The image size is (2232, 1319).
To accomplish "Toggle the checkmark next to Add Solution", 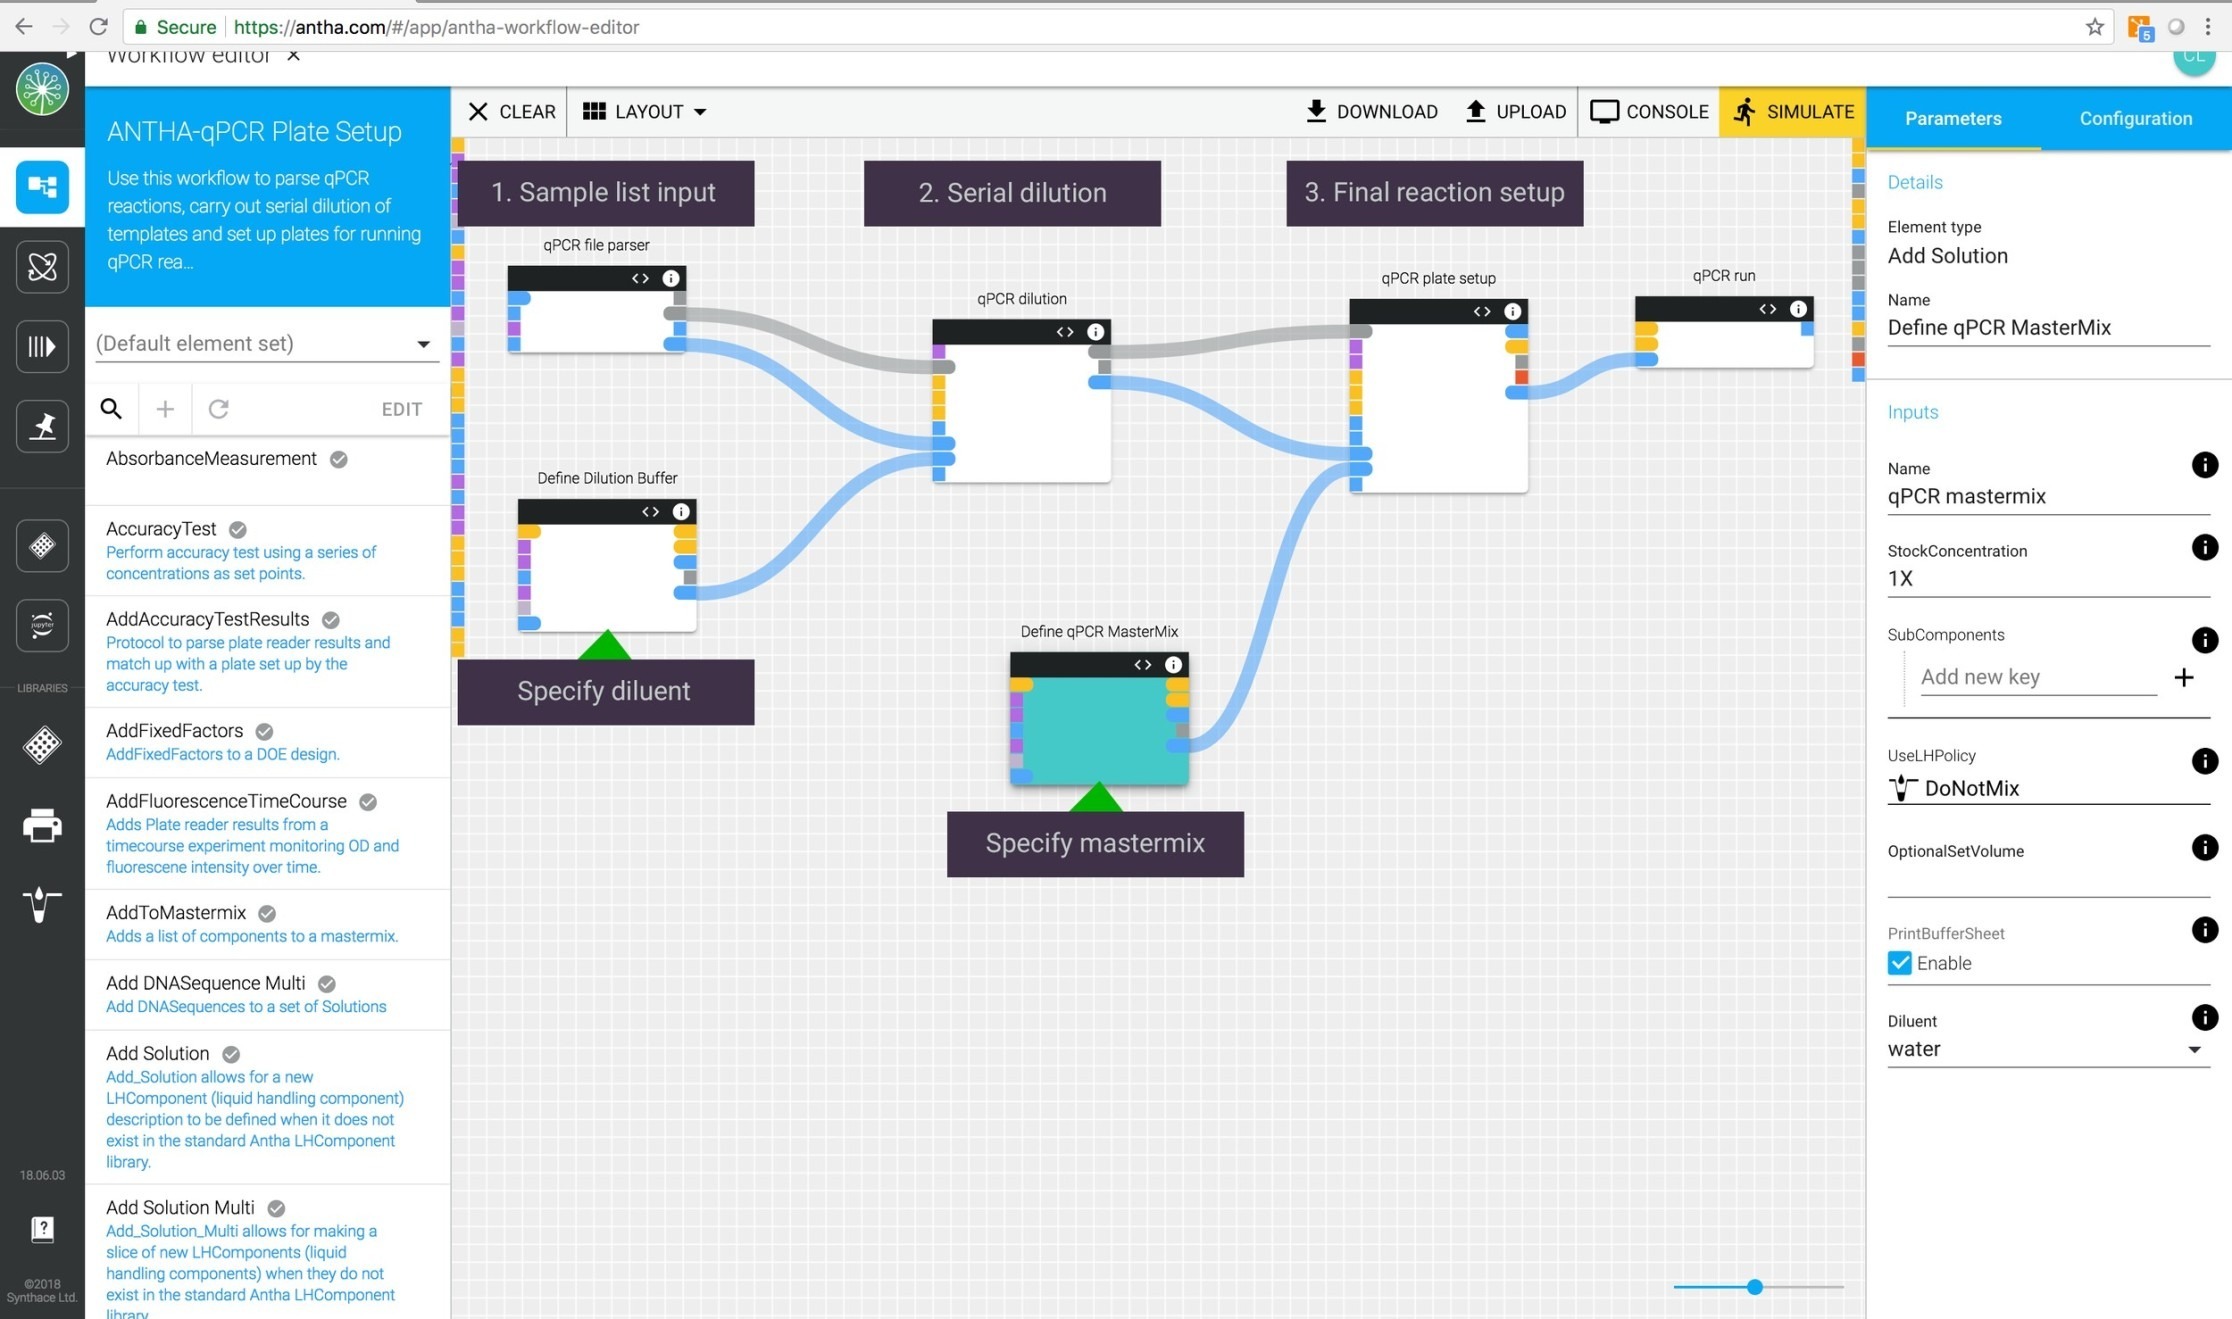I will pos(231,1054).
